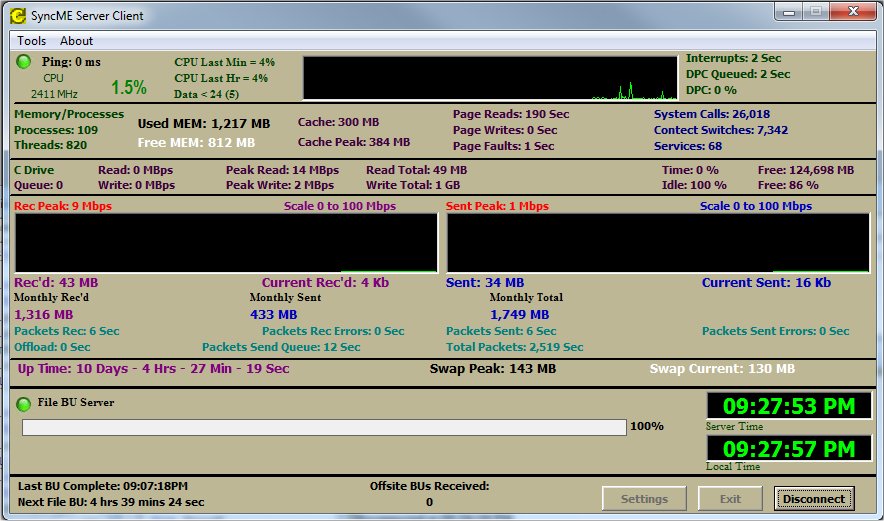
Task: Click Cache: 300 MB text
Action: pyautogui.click(x=338, y=122)
